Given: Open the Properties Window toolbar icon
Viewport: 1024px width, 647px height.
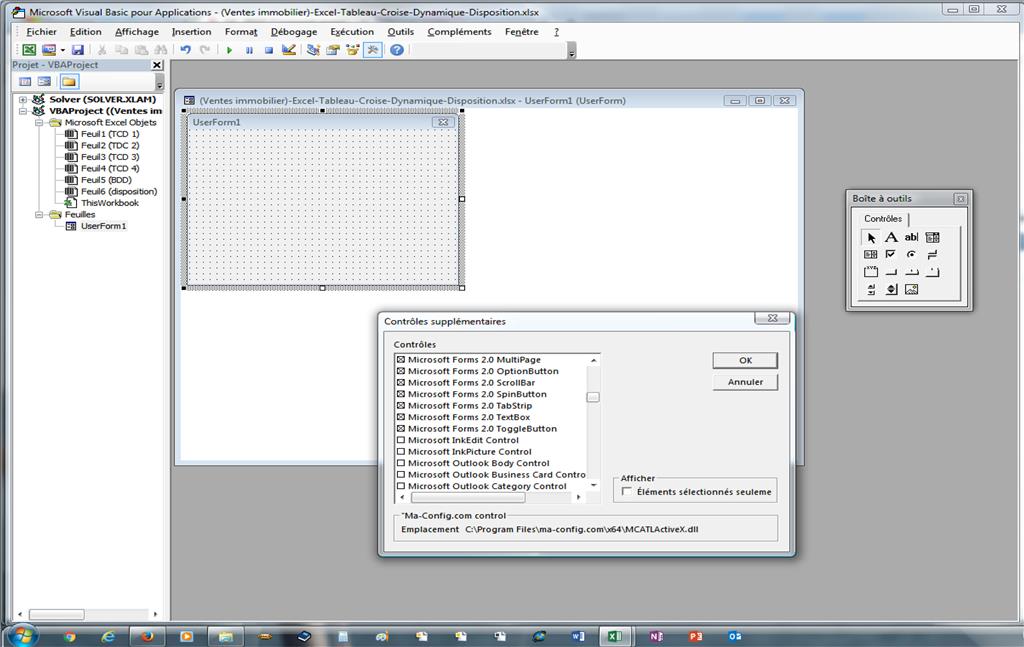Looking at the screenshot, I should [333, 50].
